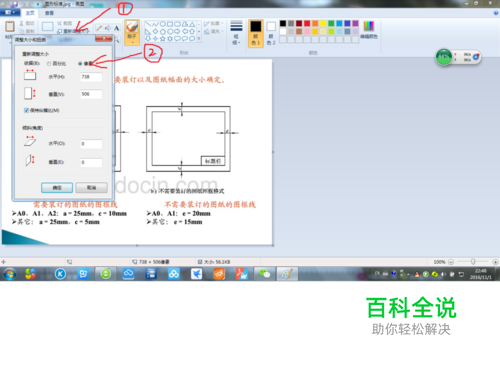Click the zoom in plus button
500x368 pixels.
pos(495,262)
